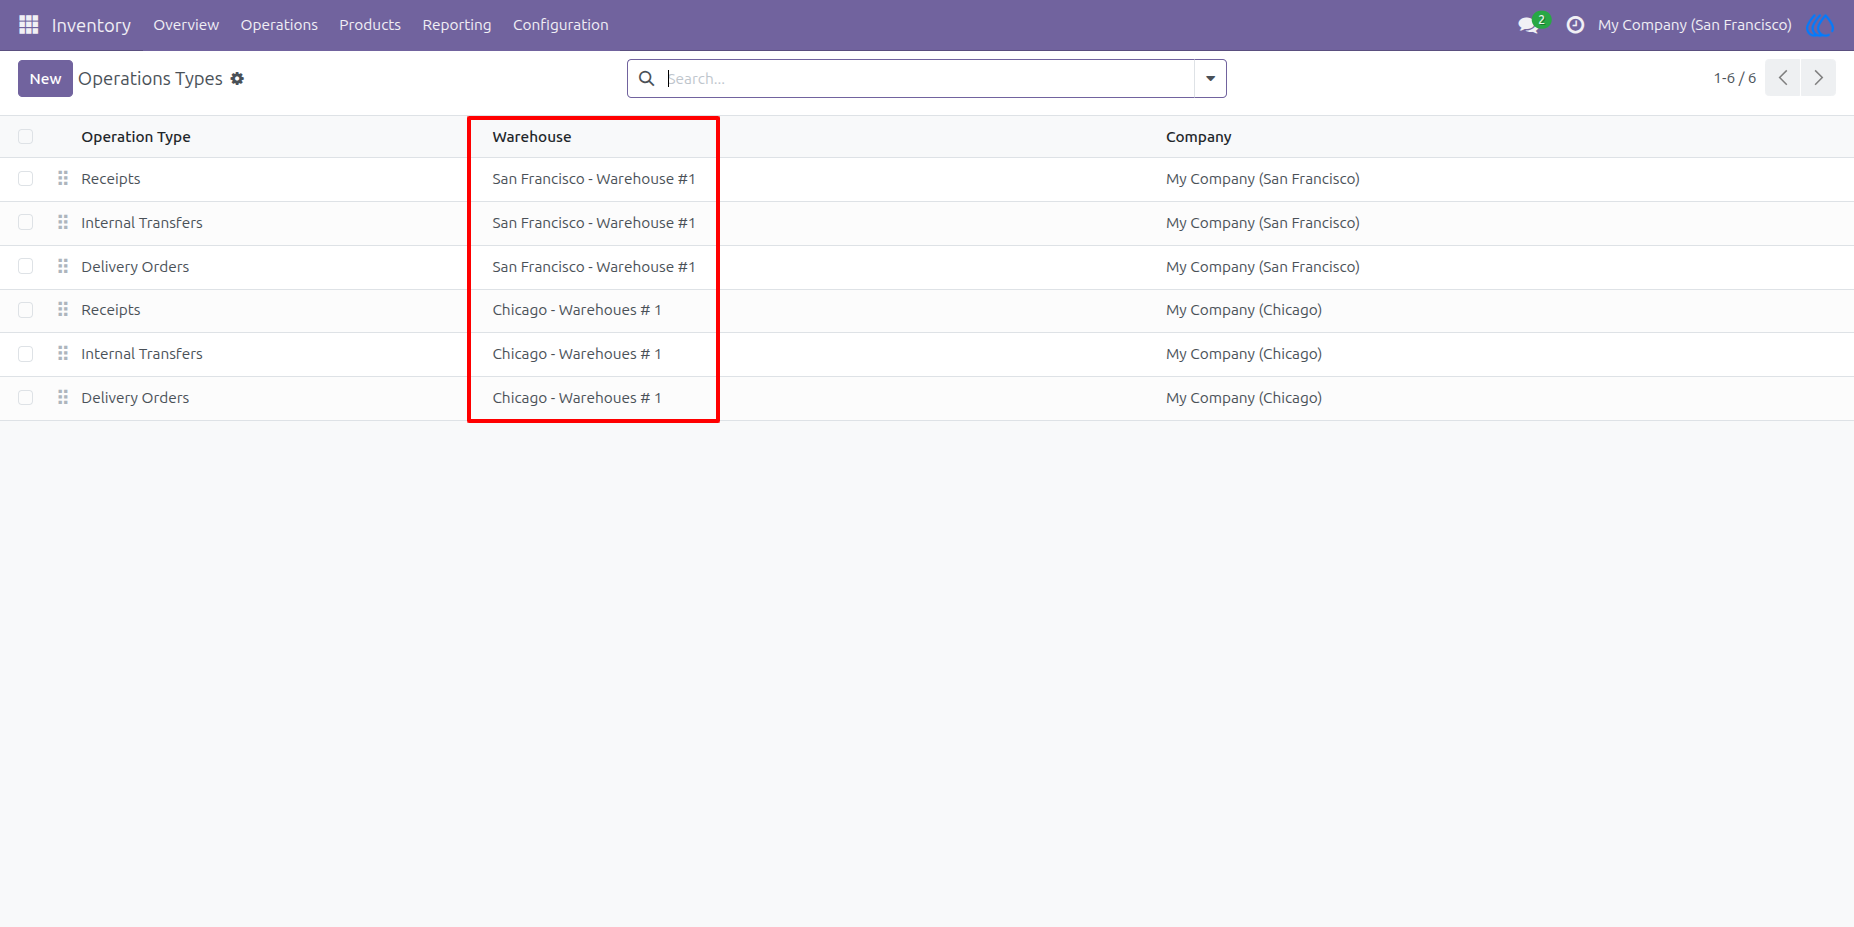1854x927 pixels.
Task: Grab the drag handle of Chicago Internal Transfers row
Action: tap(63, 353)
